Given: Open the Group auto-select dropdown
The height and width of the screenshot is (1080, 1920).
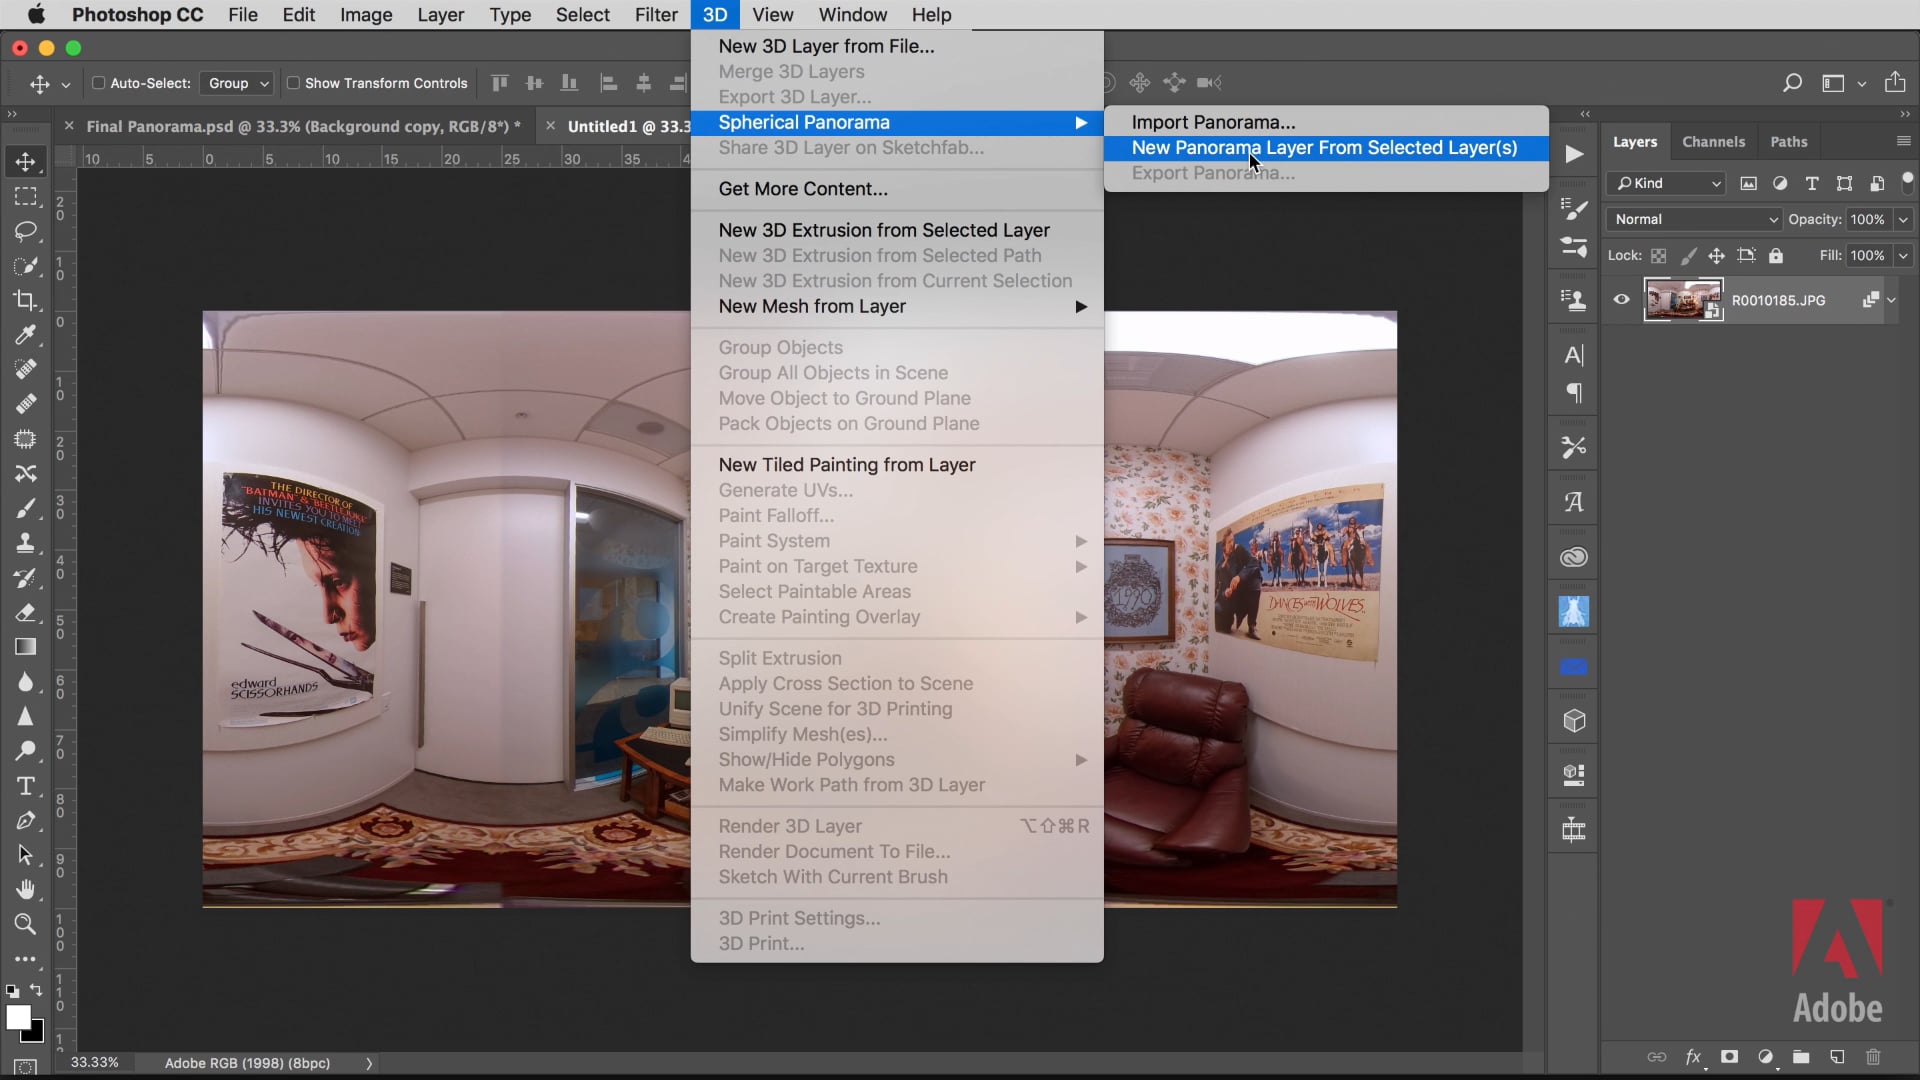Looking at the screenshot, I should (x=238, y=83).
